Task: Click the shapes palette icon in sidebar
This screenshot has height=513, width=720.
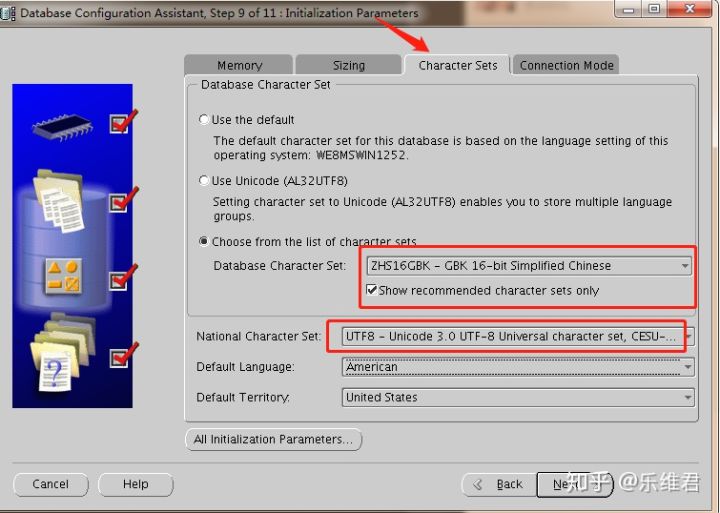Action: [x=63, y=275]
